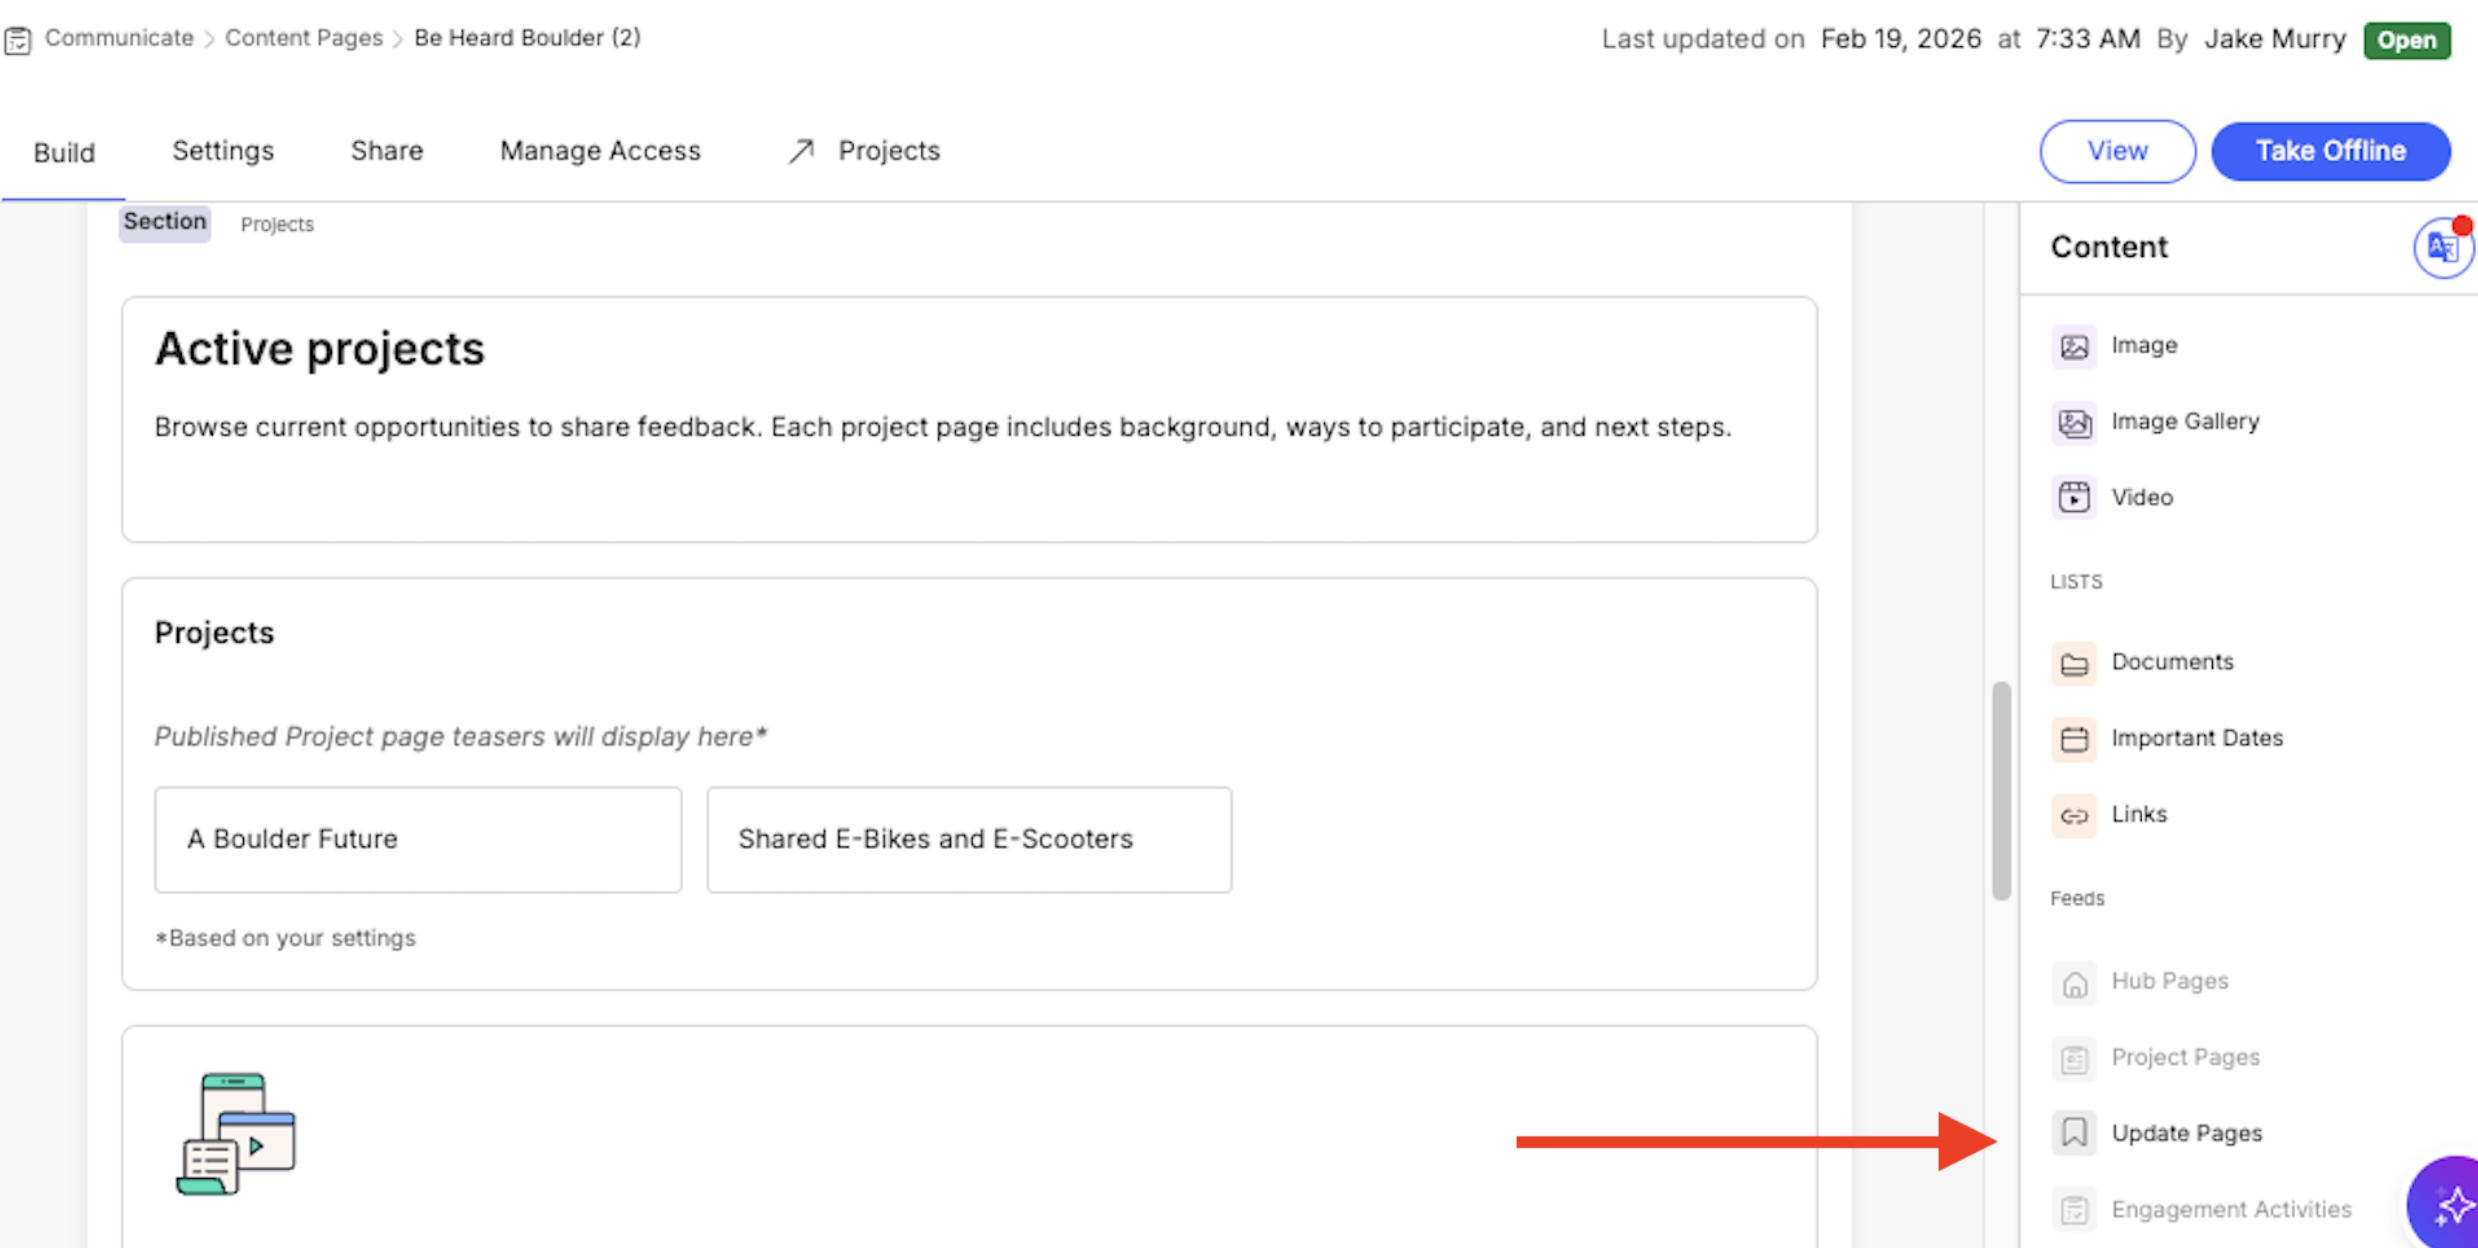2478x1248 pixels.
Task: Select the Image Gallery icon
Action: pos(2073,423)
